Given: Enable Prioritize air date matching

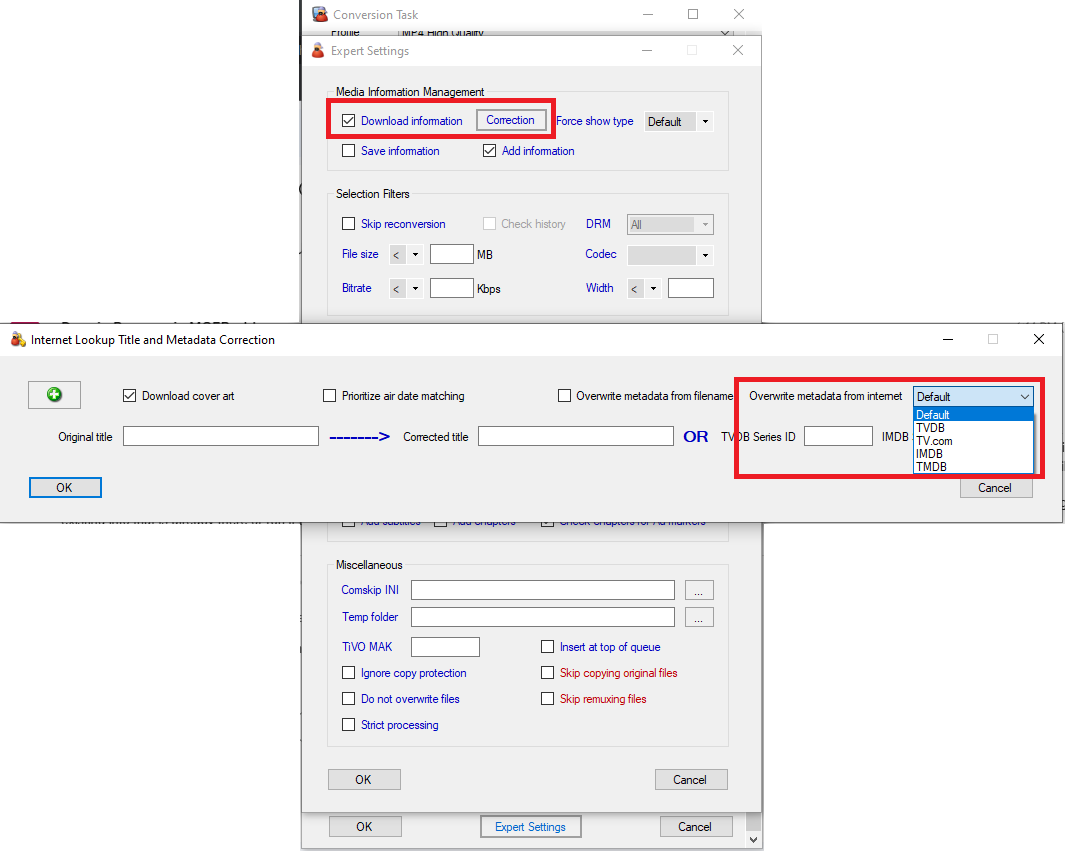Looking at the screenshot, I should pos(330,396).
